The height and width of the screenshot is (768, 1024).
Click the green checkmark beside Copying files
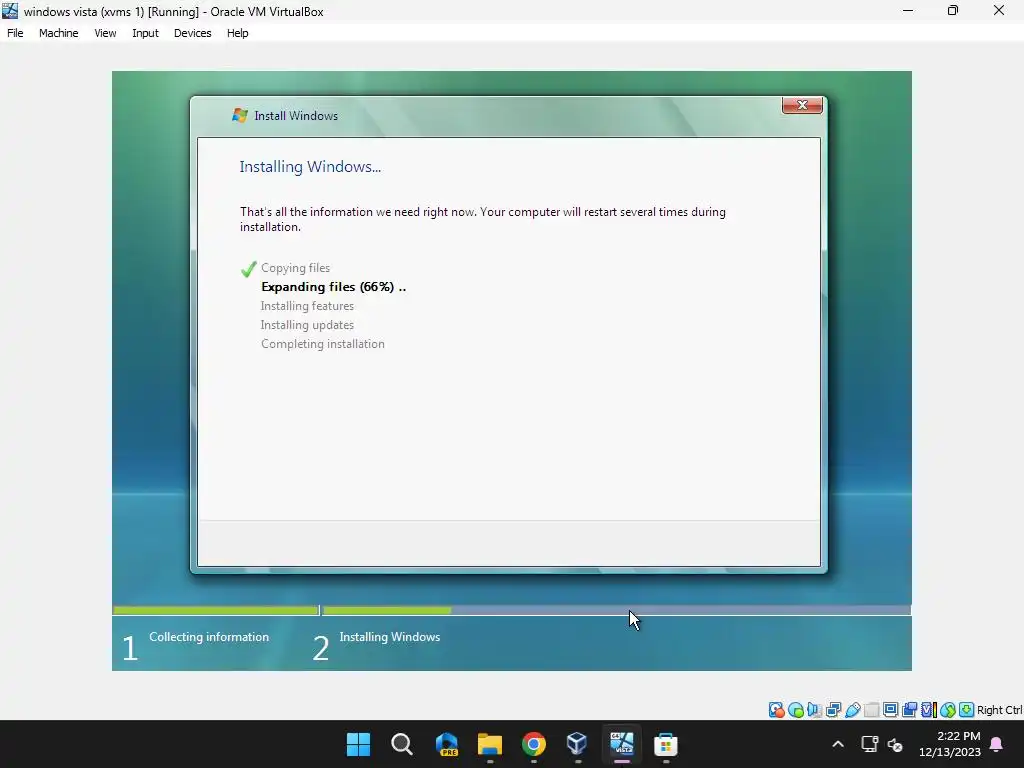tap(248, 268)
